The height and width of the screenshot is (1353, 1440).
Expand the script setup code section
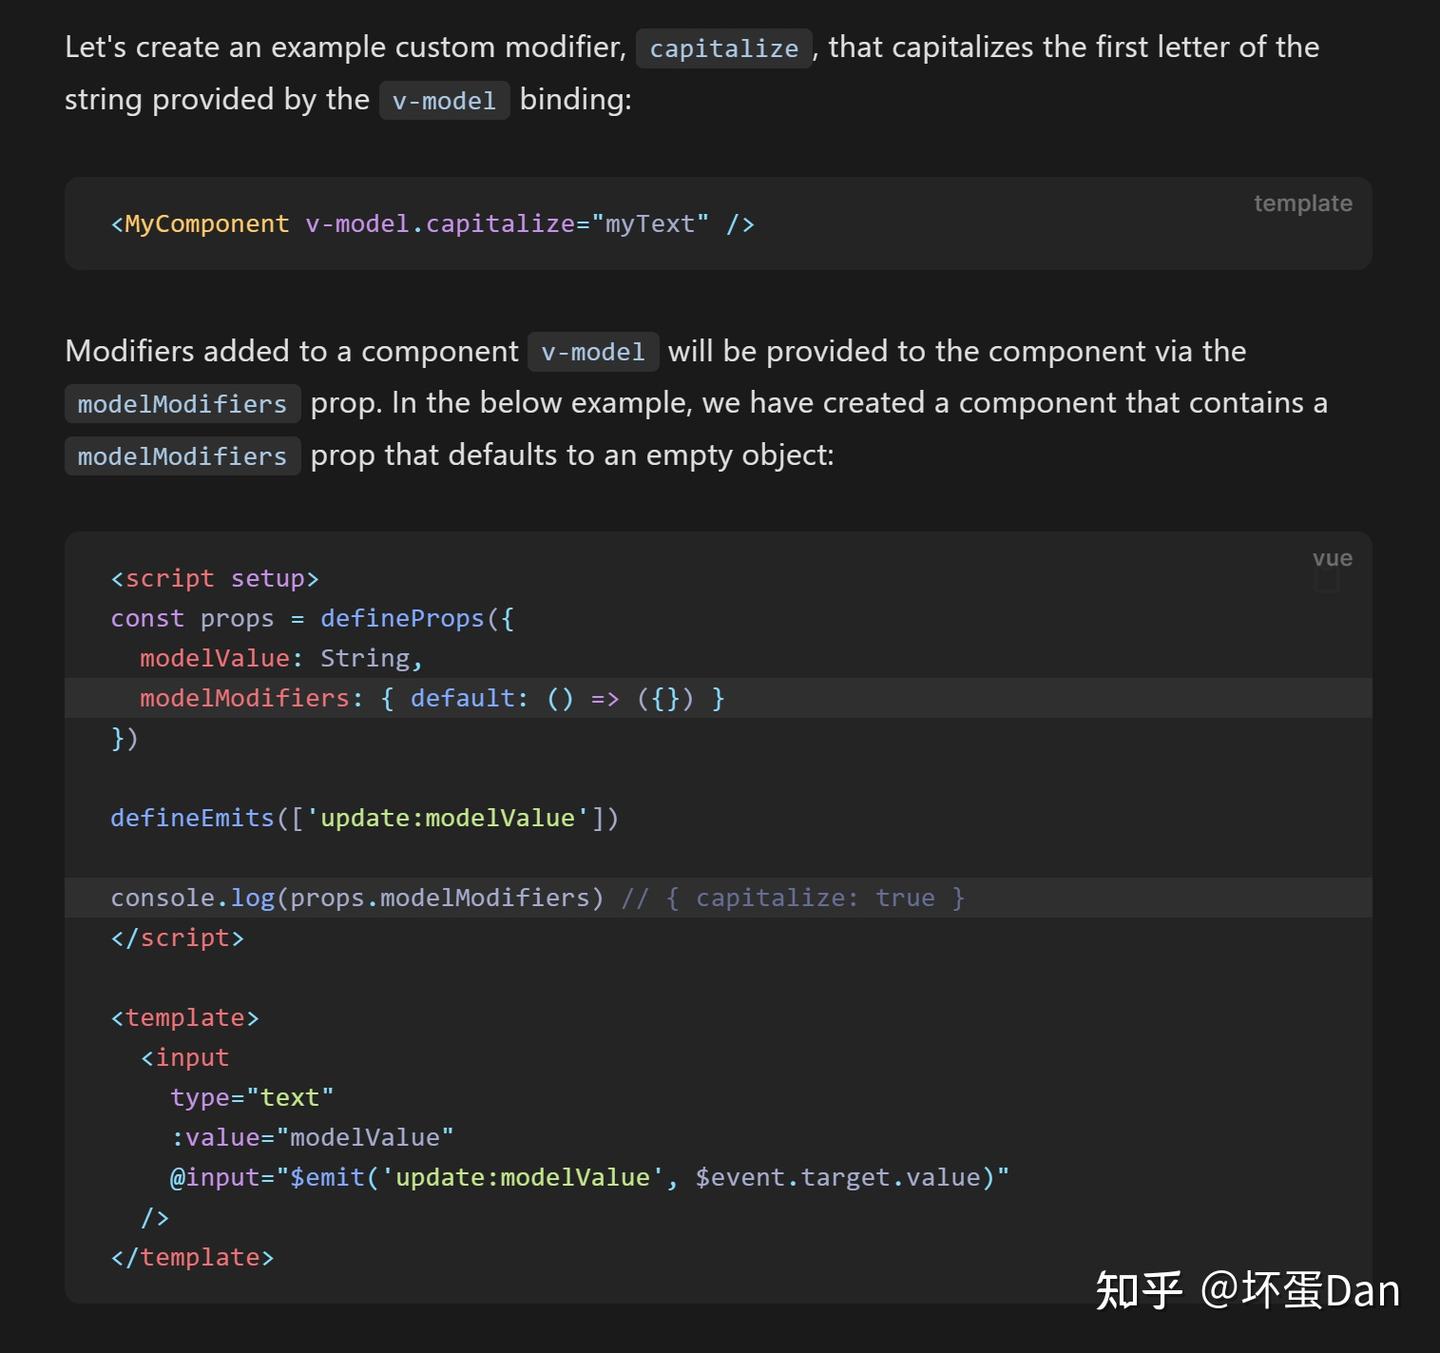[x=214, y=578]
